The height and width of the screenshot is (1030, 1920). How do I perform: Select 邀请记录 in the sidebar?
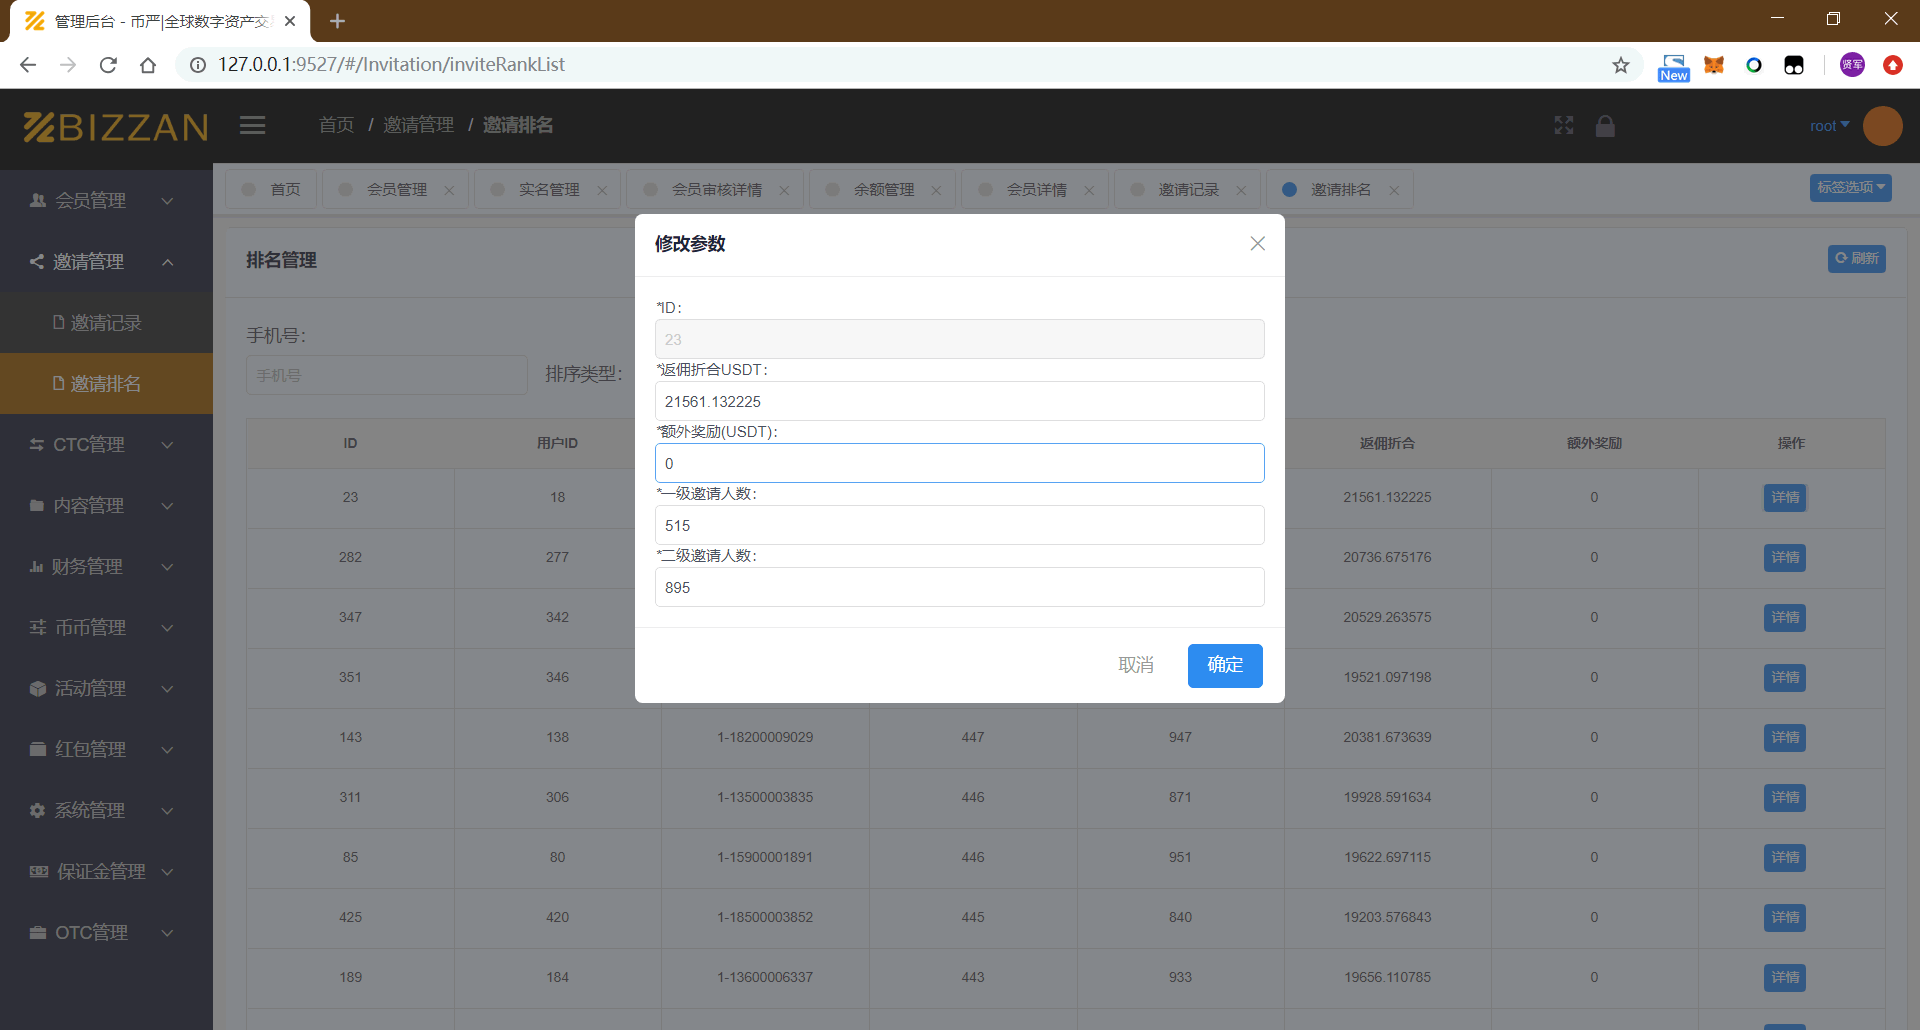106,323
